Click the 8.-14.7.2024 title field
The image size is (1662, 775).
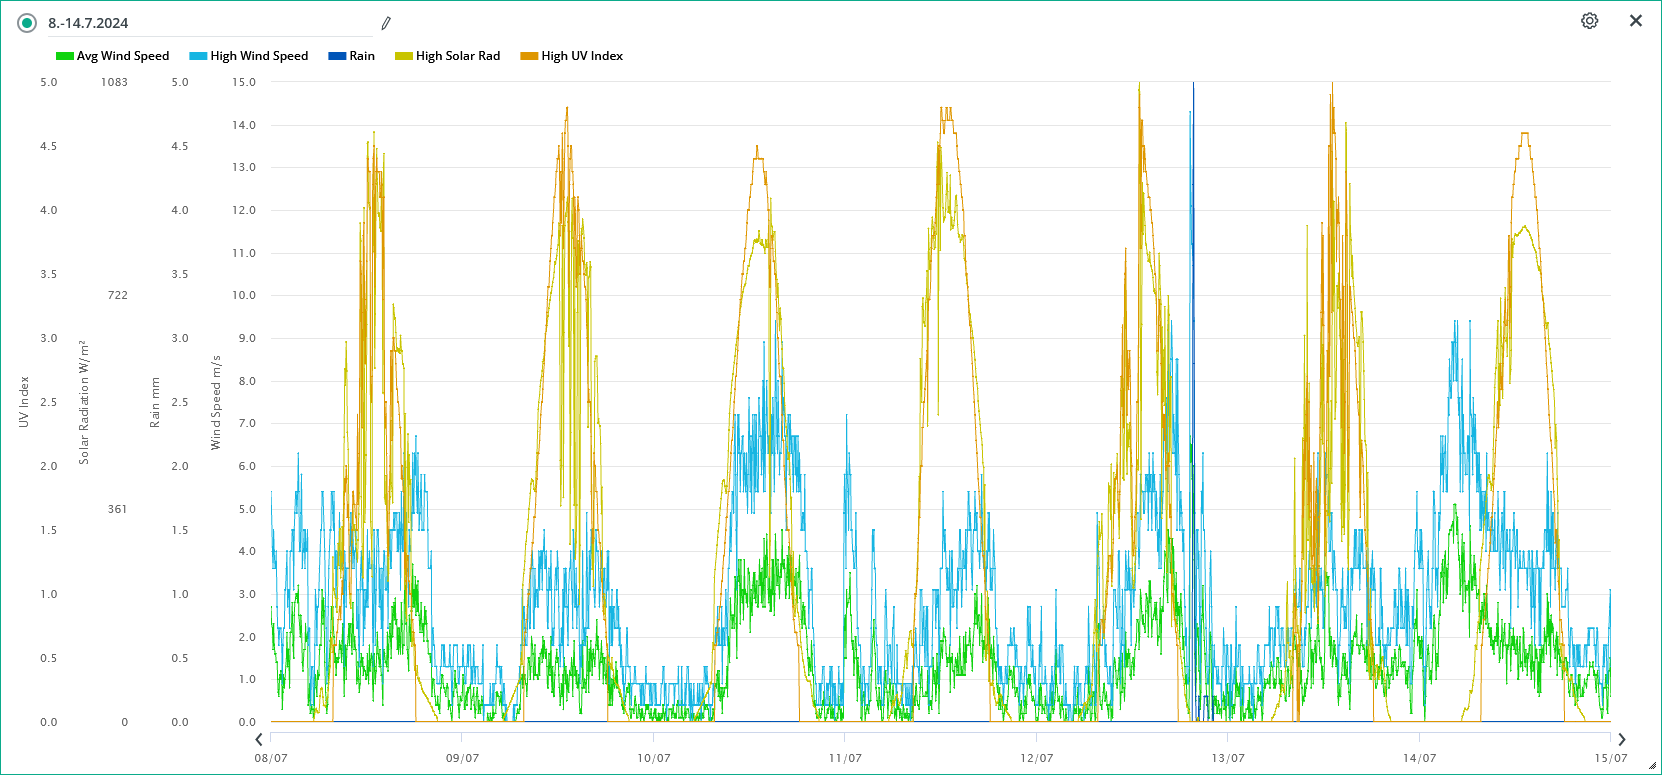(200, 23)
